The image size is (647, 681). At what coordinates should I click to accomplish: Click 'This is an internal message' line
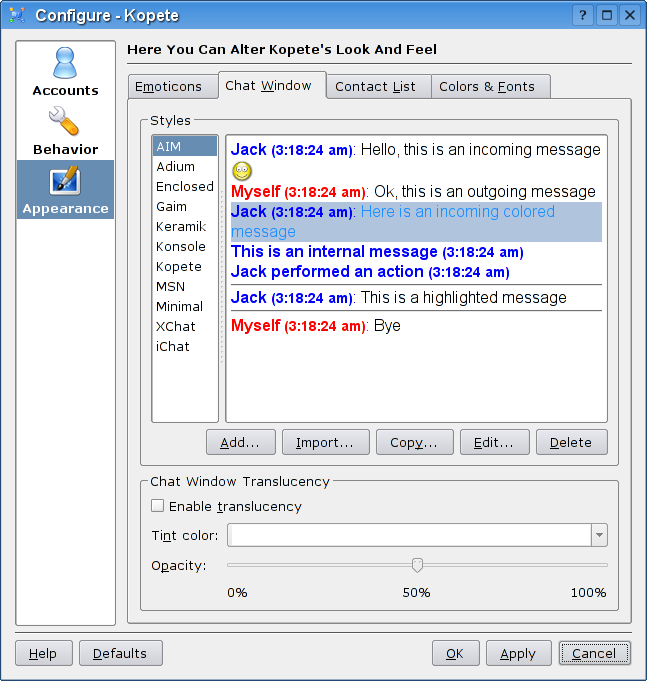(377, 251)
